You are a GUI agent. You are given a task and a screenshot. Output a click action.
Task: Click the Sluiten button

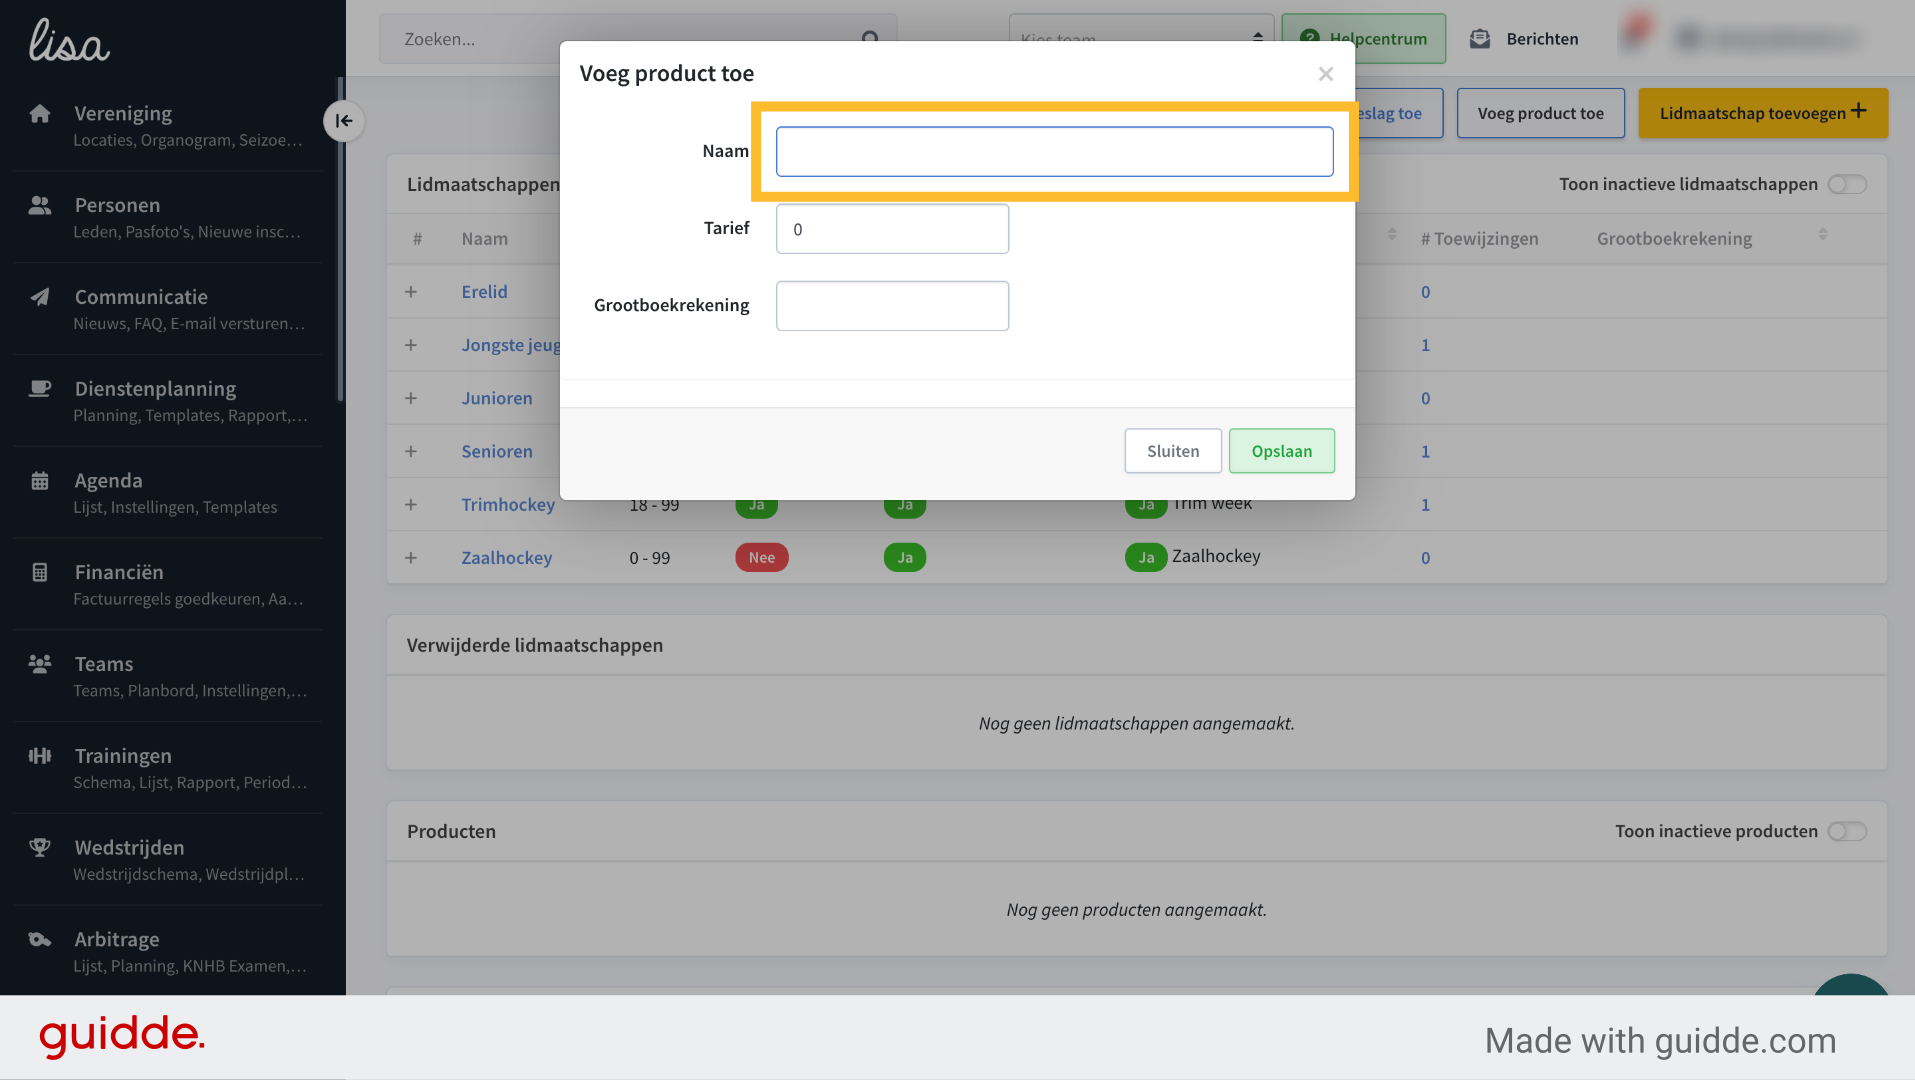pos(1173,451)
